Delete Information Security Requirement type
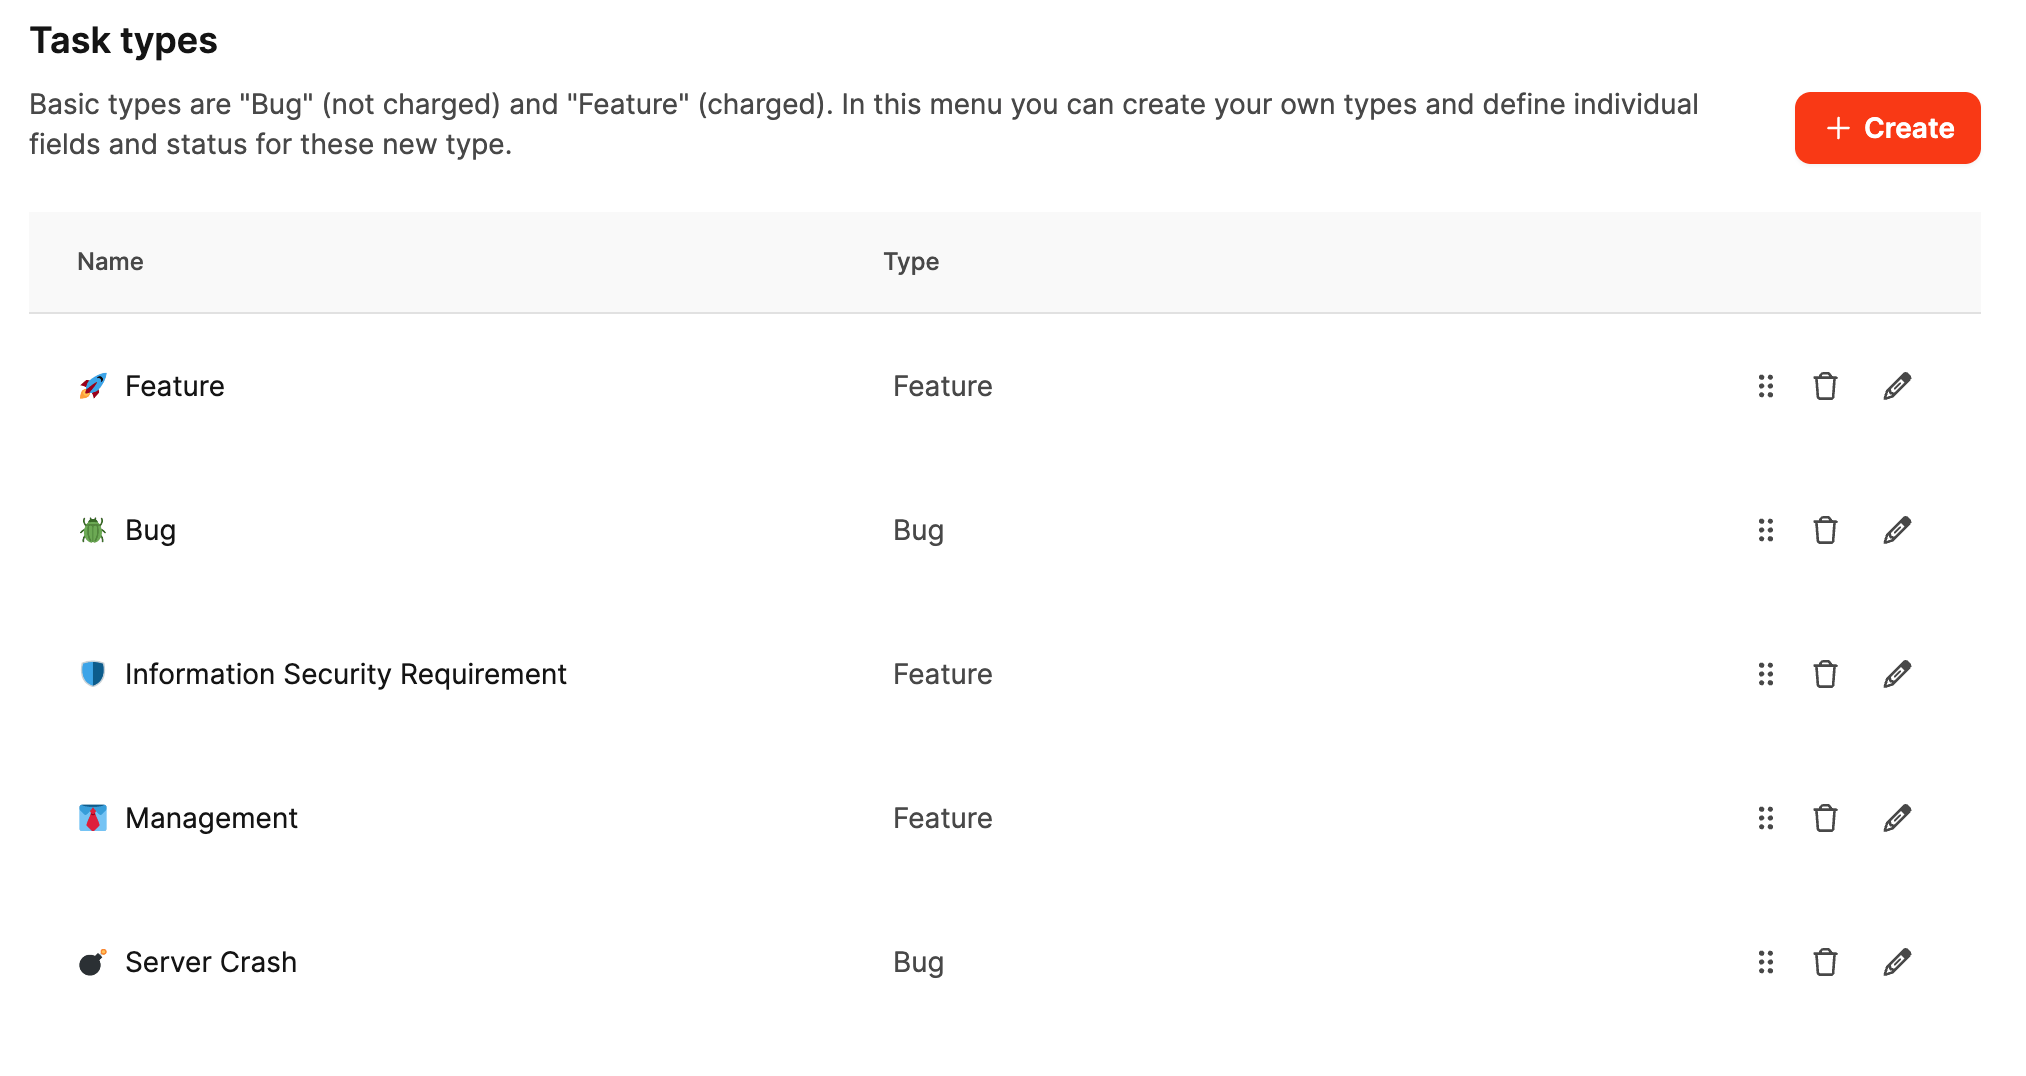Image resolution: width=2026 pixels, height=1076 pixels. (1825, 674)
